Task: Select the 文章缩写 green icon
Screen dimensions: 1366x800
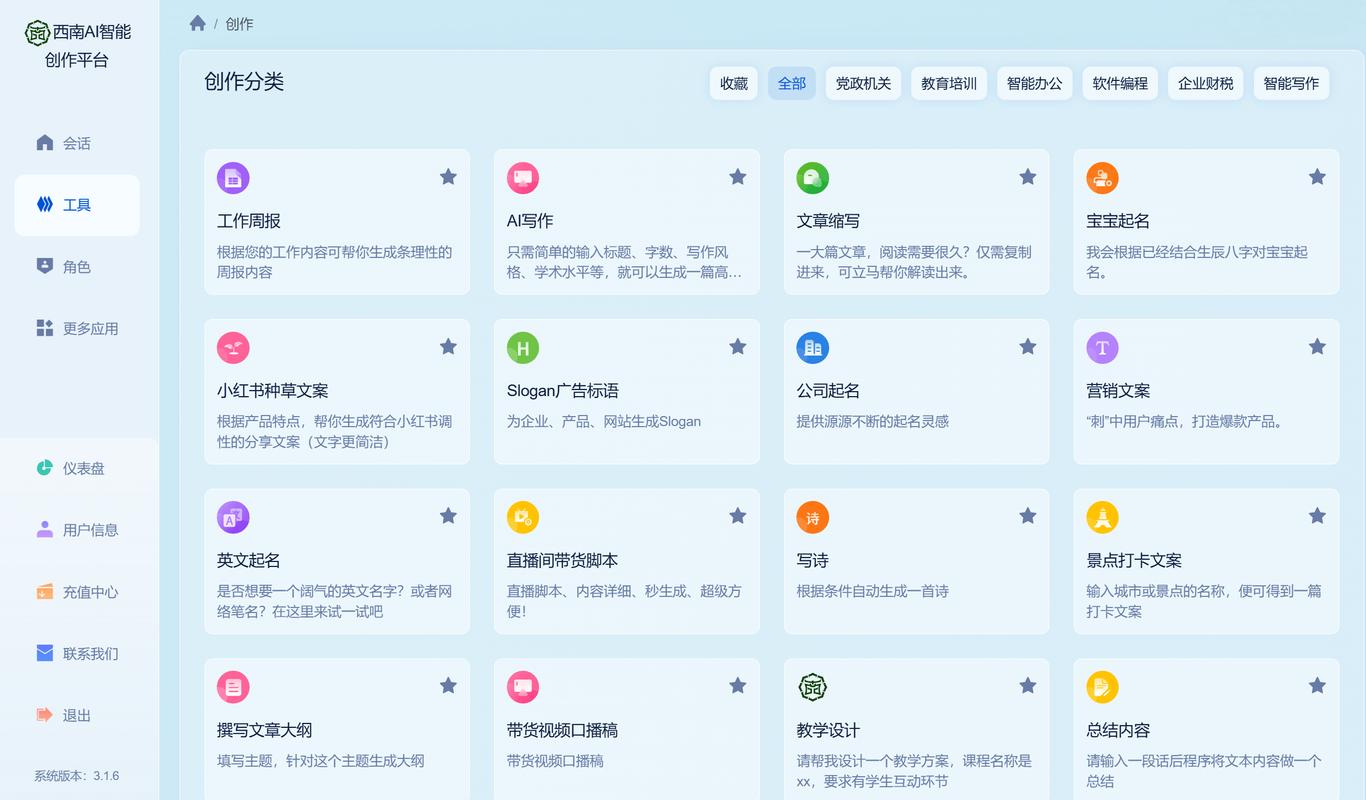Action: point(813,178)
